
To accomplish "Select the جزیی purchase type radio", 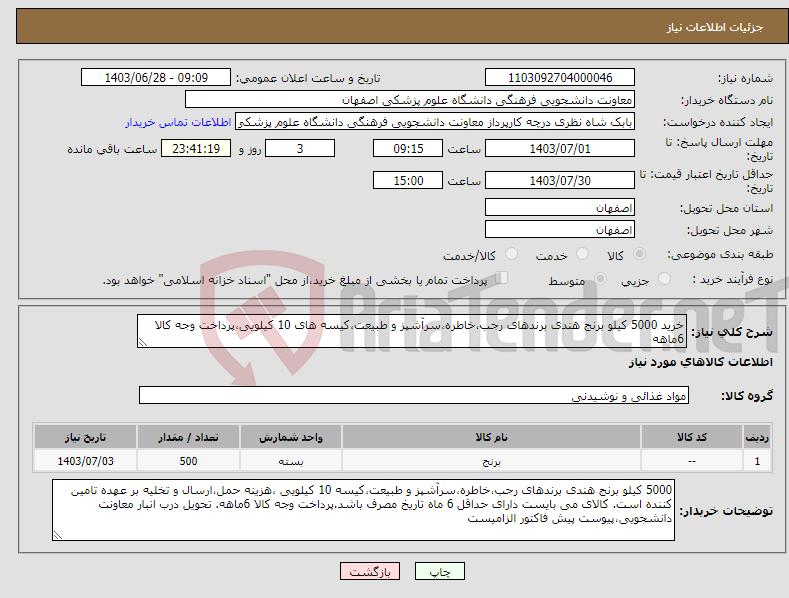I will [664, 279].
